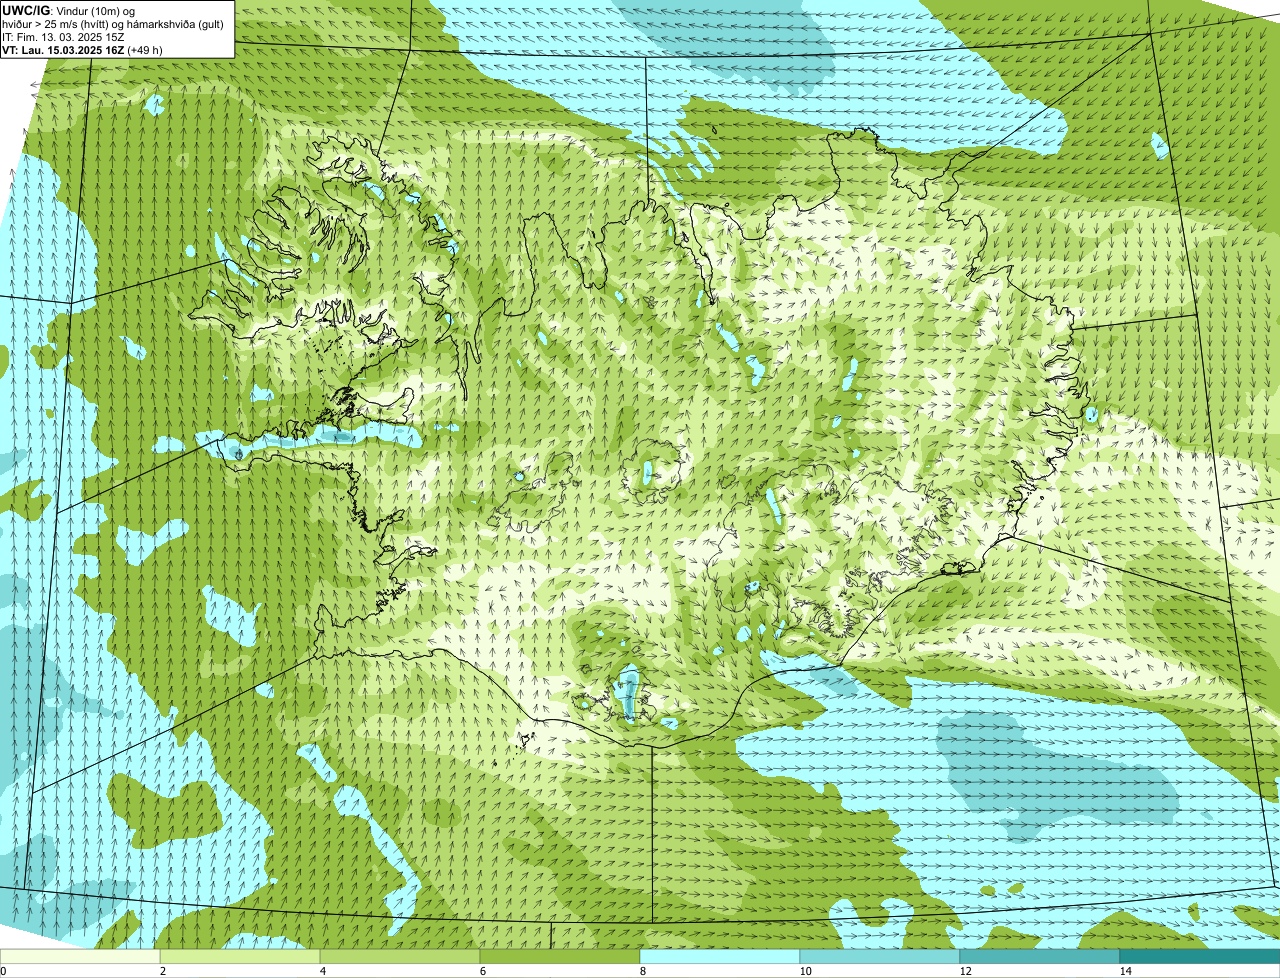The width and height of the screenshot is (1280, 978).
Task: Select the 'hviður > 25 m/s' description line
Action: click(x=113, y=24)
